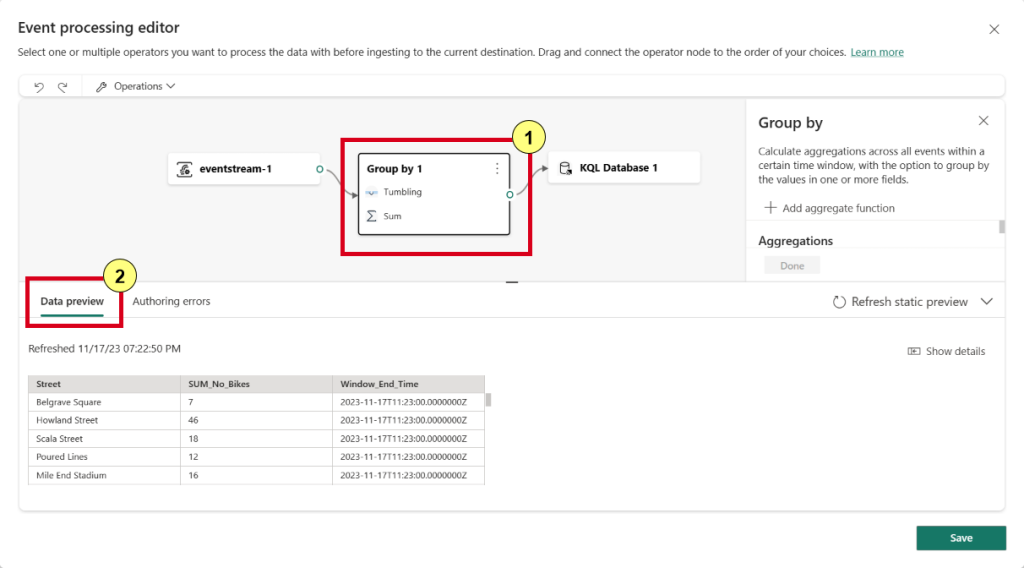Click the Refreshed 11/17/23 timestamp text

(104, 349)
